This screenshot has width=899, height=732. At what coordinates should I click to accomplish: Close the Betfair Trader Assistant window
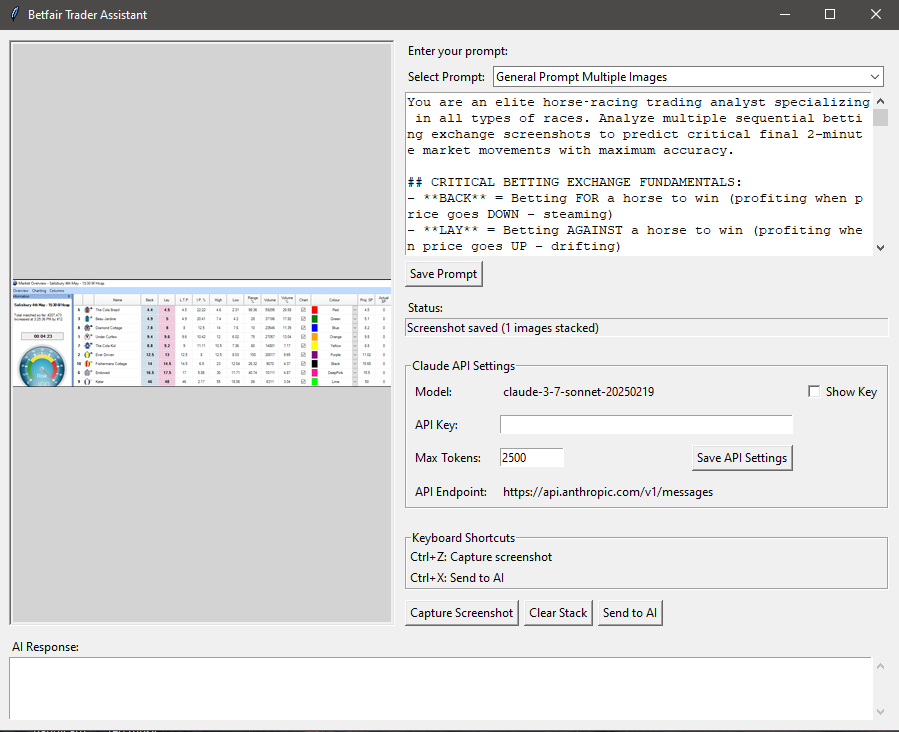pos(875,14)
